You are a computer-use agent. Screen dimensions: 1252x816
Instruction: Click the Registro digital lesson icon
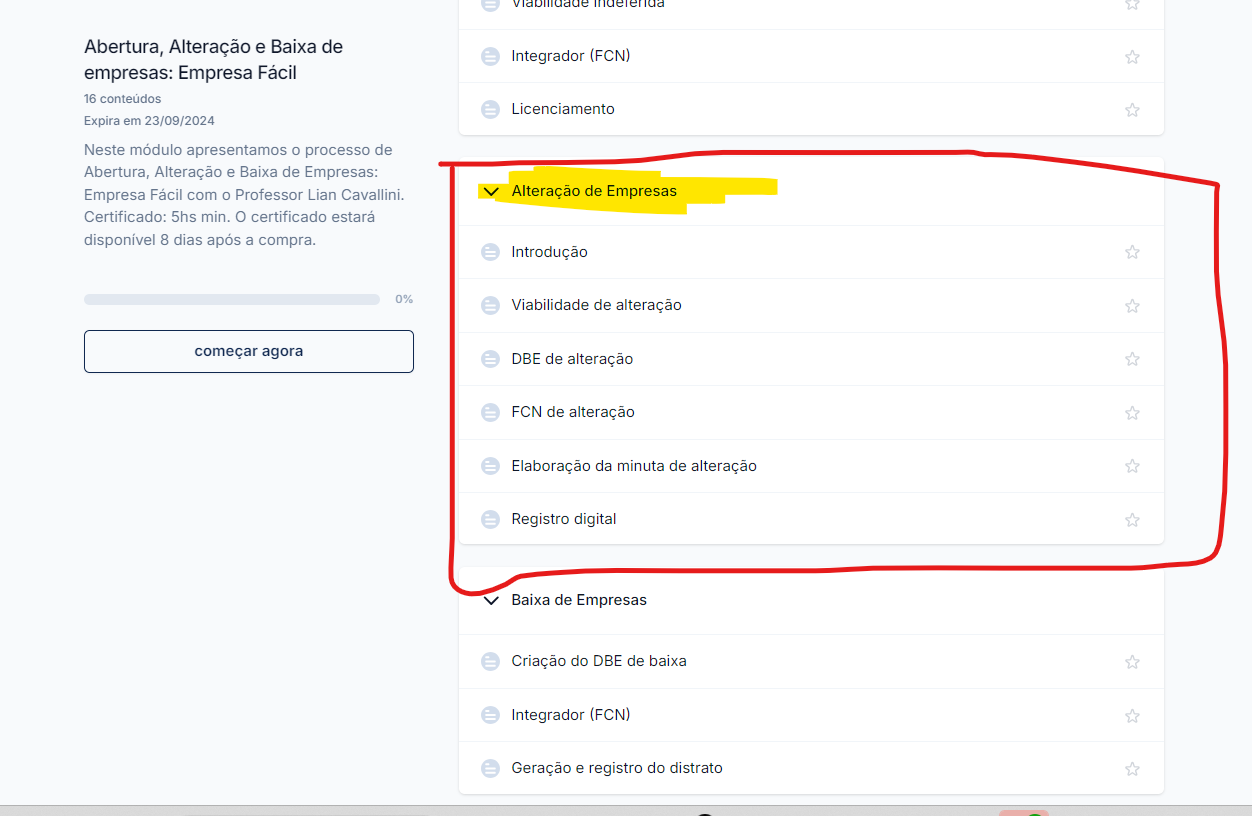490,519
